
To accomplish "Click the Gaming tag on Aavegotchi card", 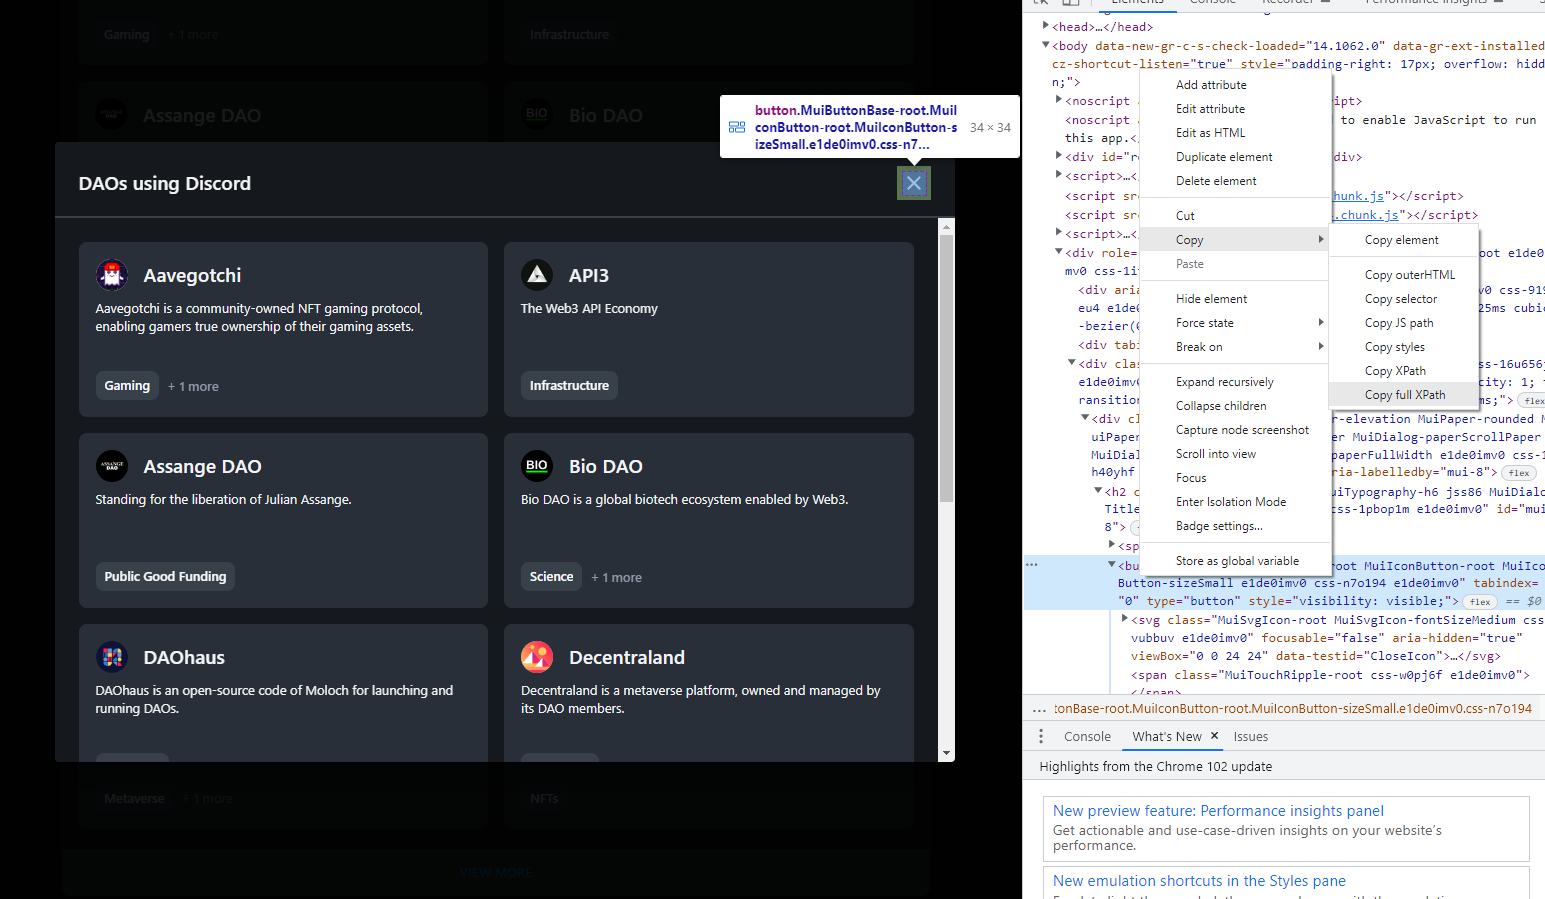I will (127, 386).
